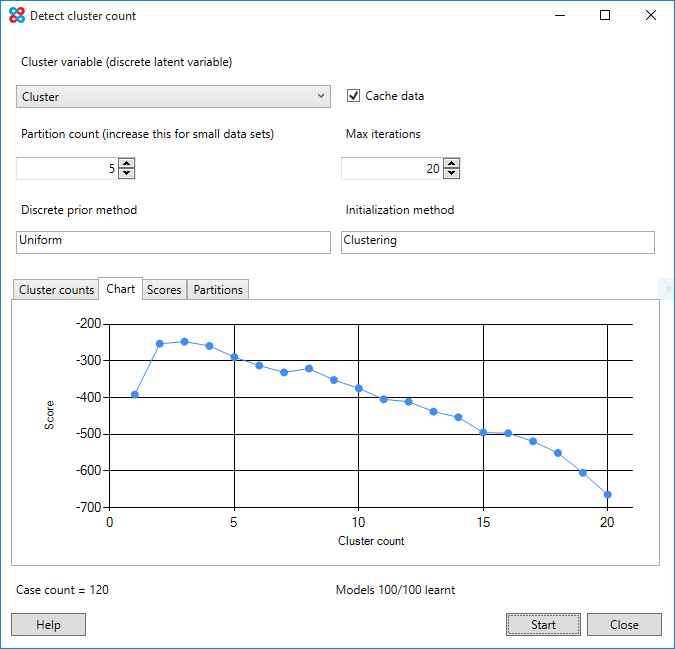Select the Initialization method Clustering field
The image size is (675, 649).
tap(497, 242)
